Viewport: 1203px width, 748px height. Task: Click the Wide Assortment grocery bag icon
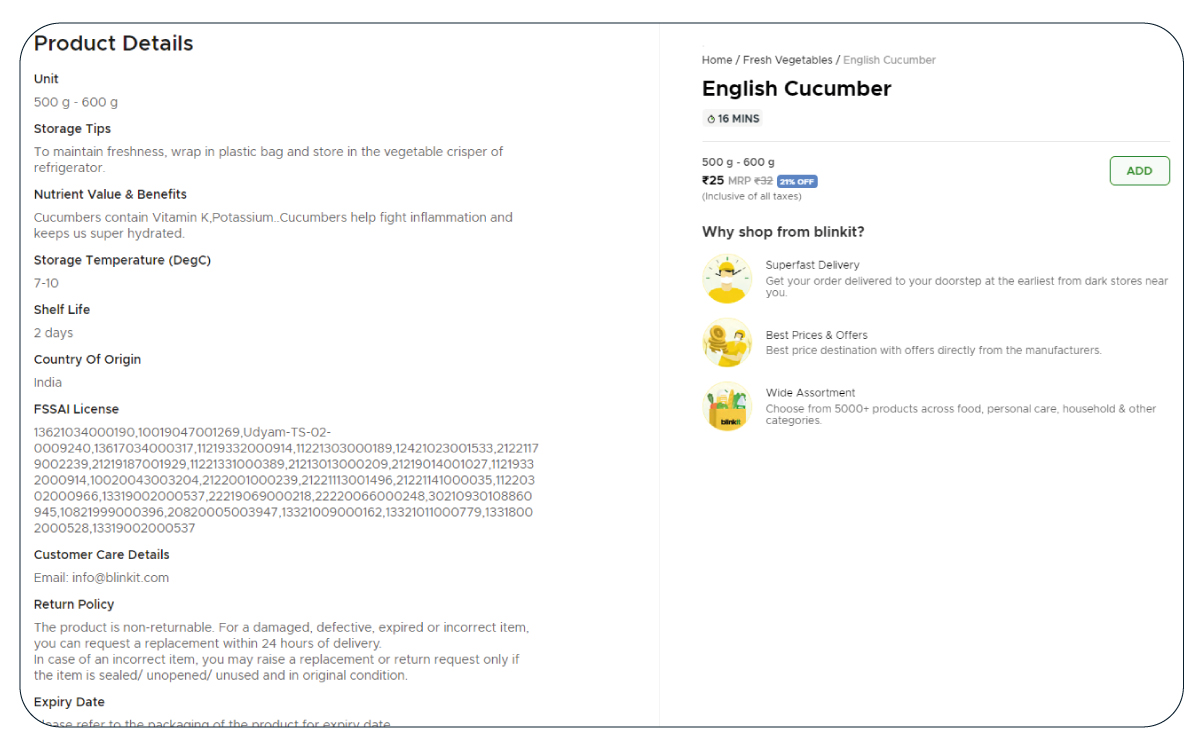[727, 407]
